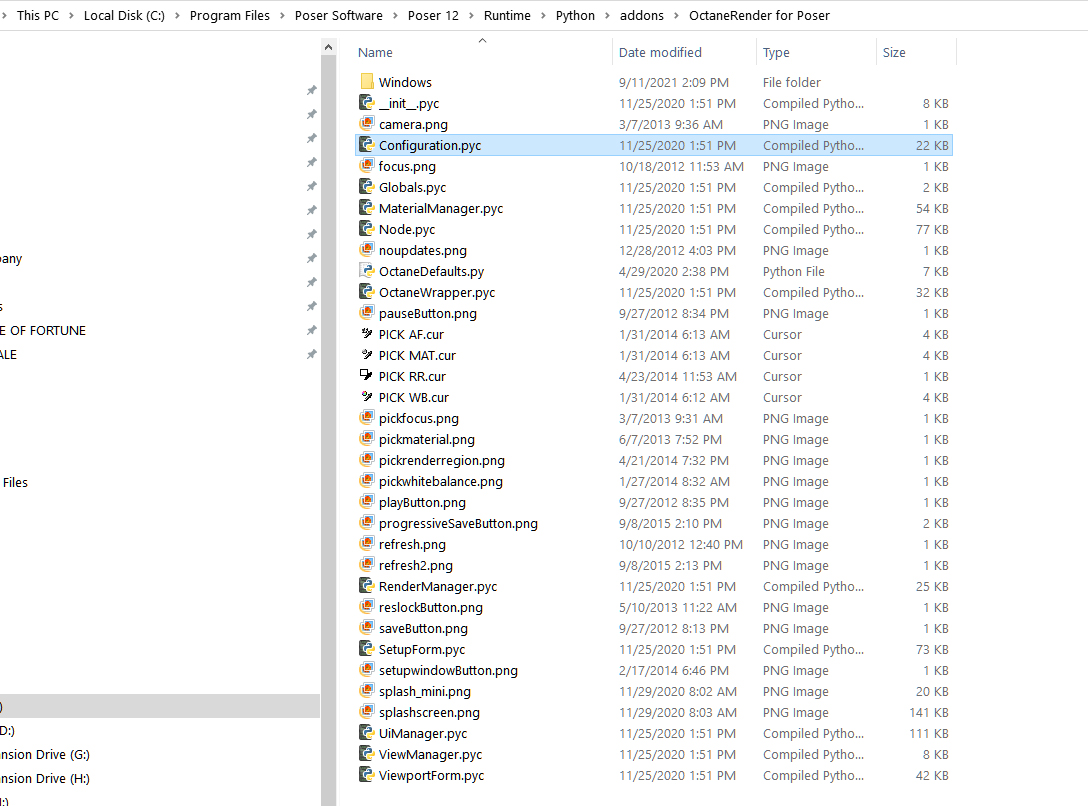1088x806 pixels.
Task: Expand breadcrumb arrow after Poser 12
Action: (471, 15)
